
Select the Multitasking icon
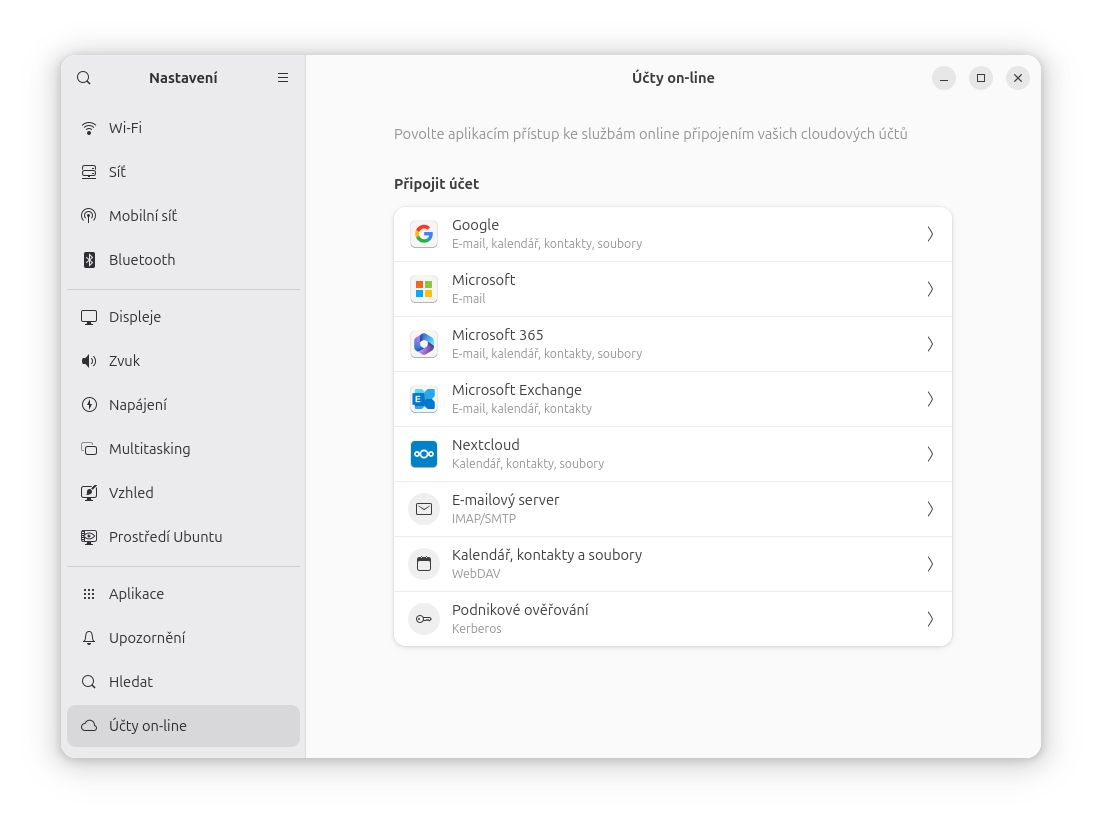coord(89,449)
